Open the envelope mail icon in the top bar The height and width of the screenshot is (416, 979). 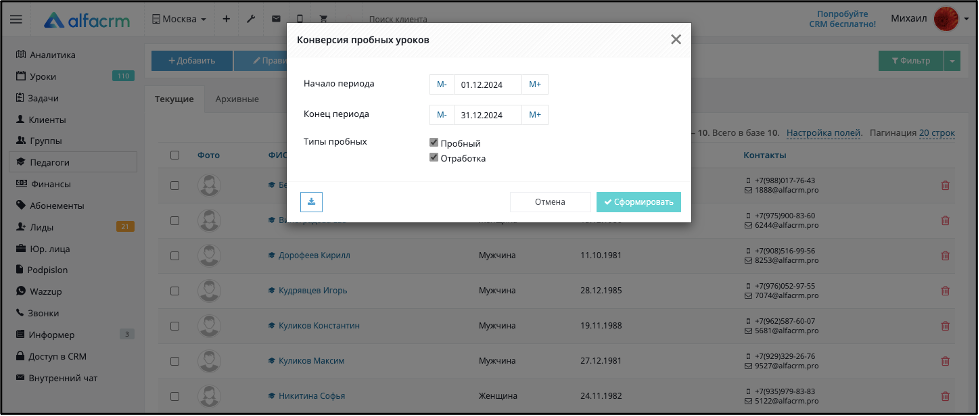point(275,19)
